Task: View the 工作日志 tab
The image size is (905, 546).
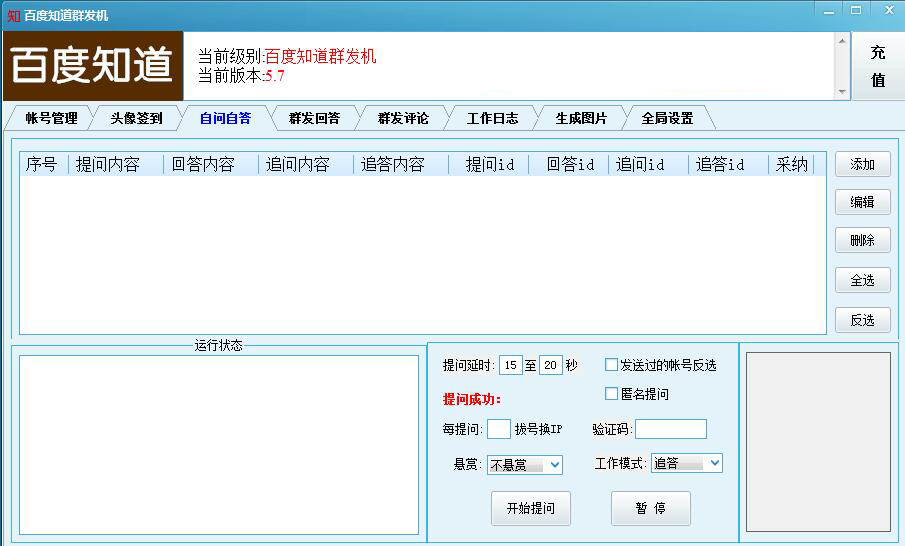Action: click(x=492, y=118)
